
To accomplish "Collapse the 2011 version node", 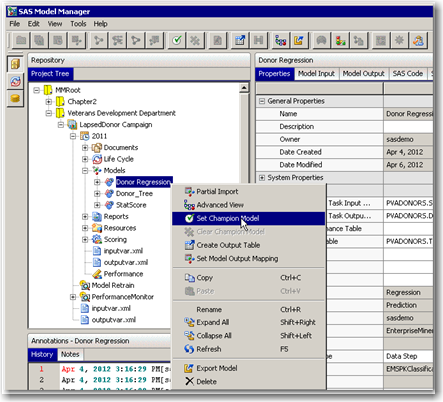I will [x=73, y=136].
